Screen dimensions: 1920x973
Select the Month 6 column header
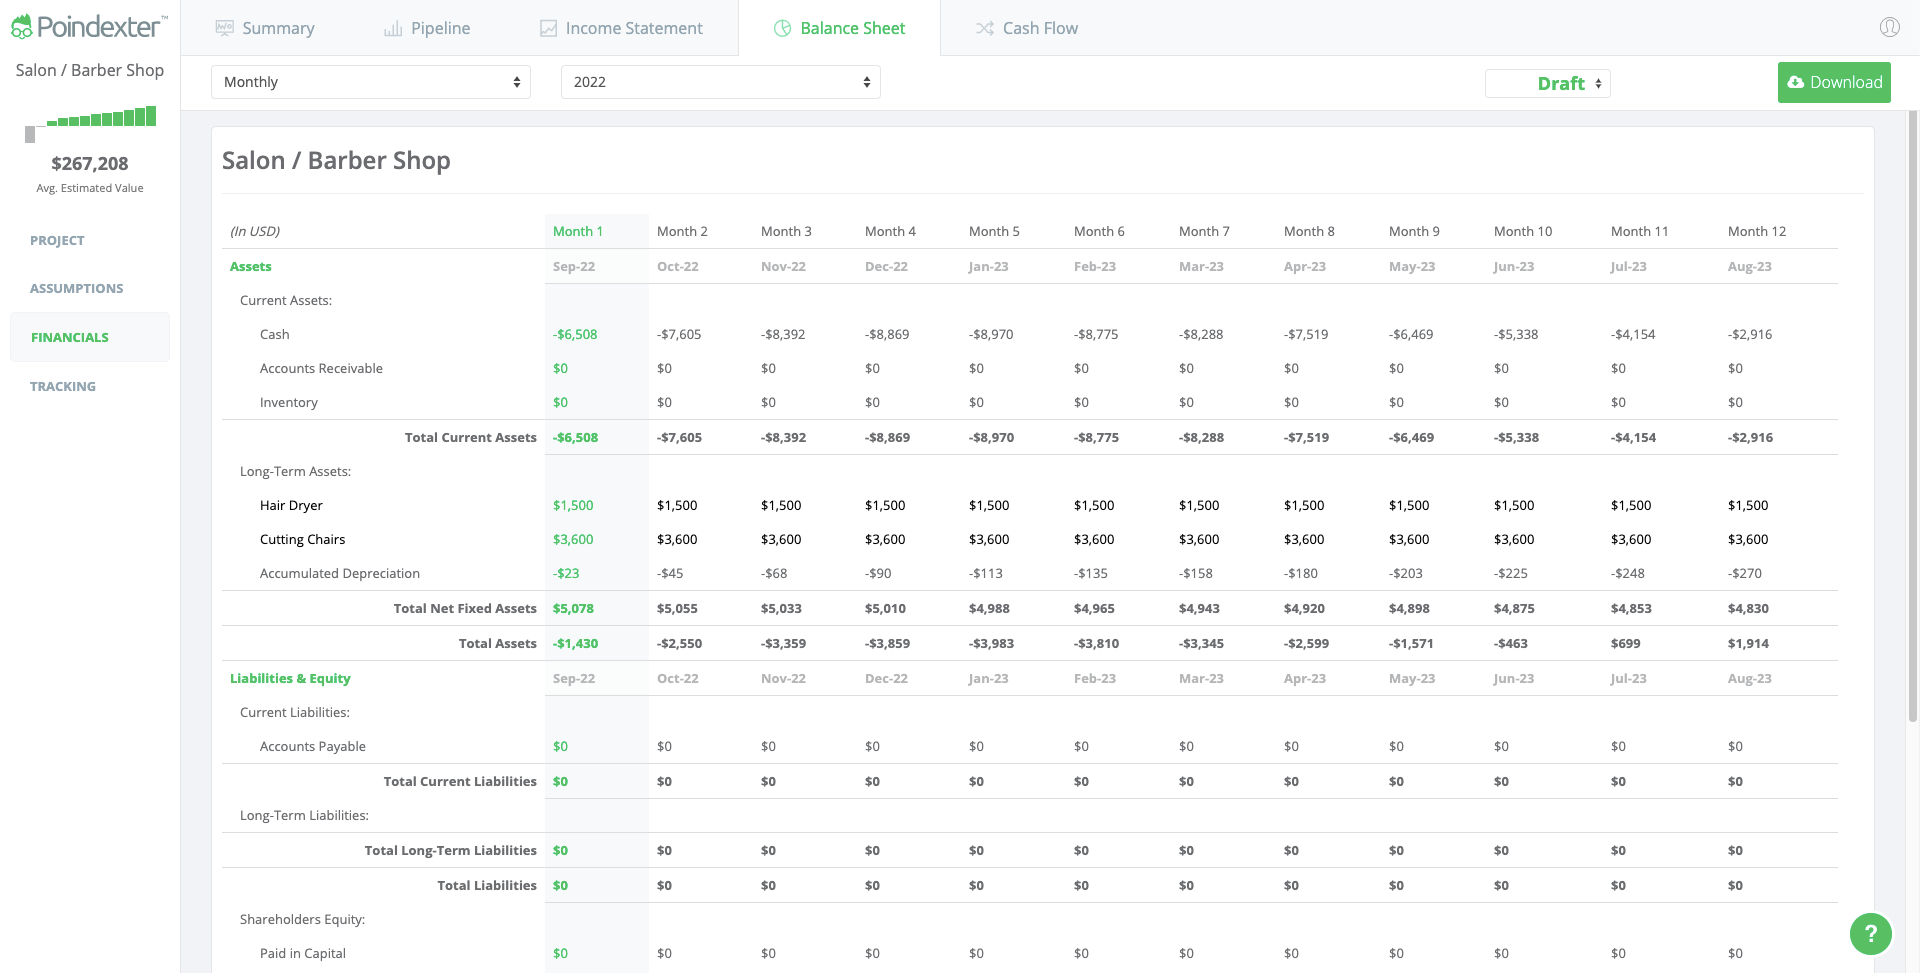pos(1099,231)
